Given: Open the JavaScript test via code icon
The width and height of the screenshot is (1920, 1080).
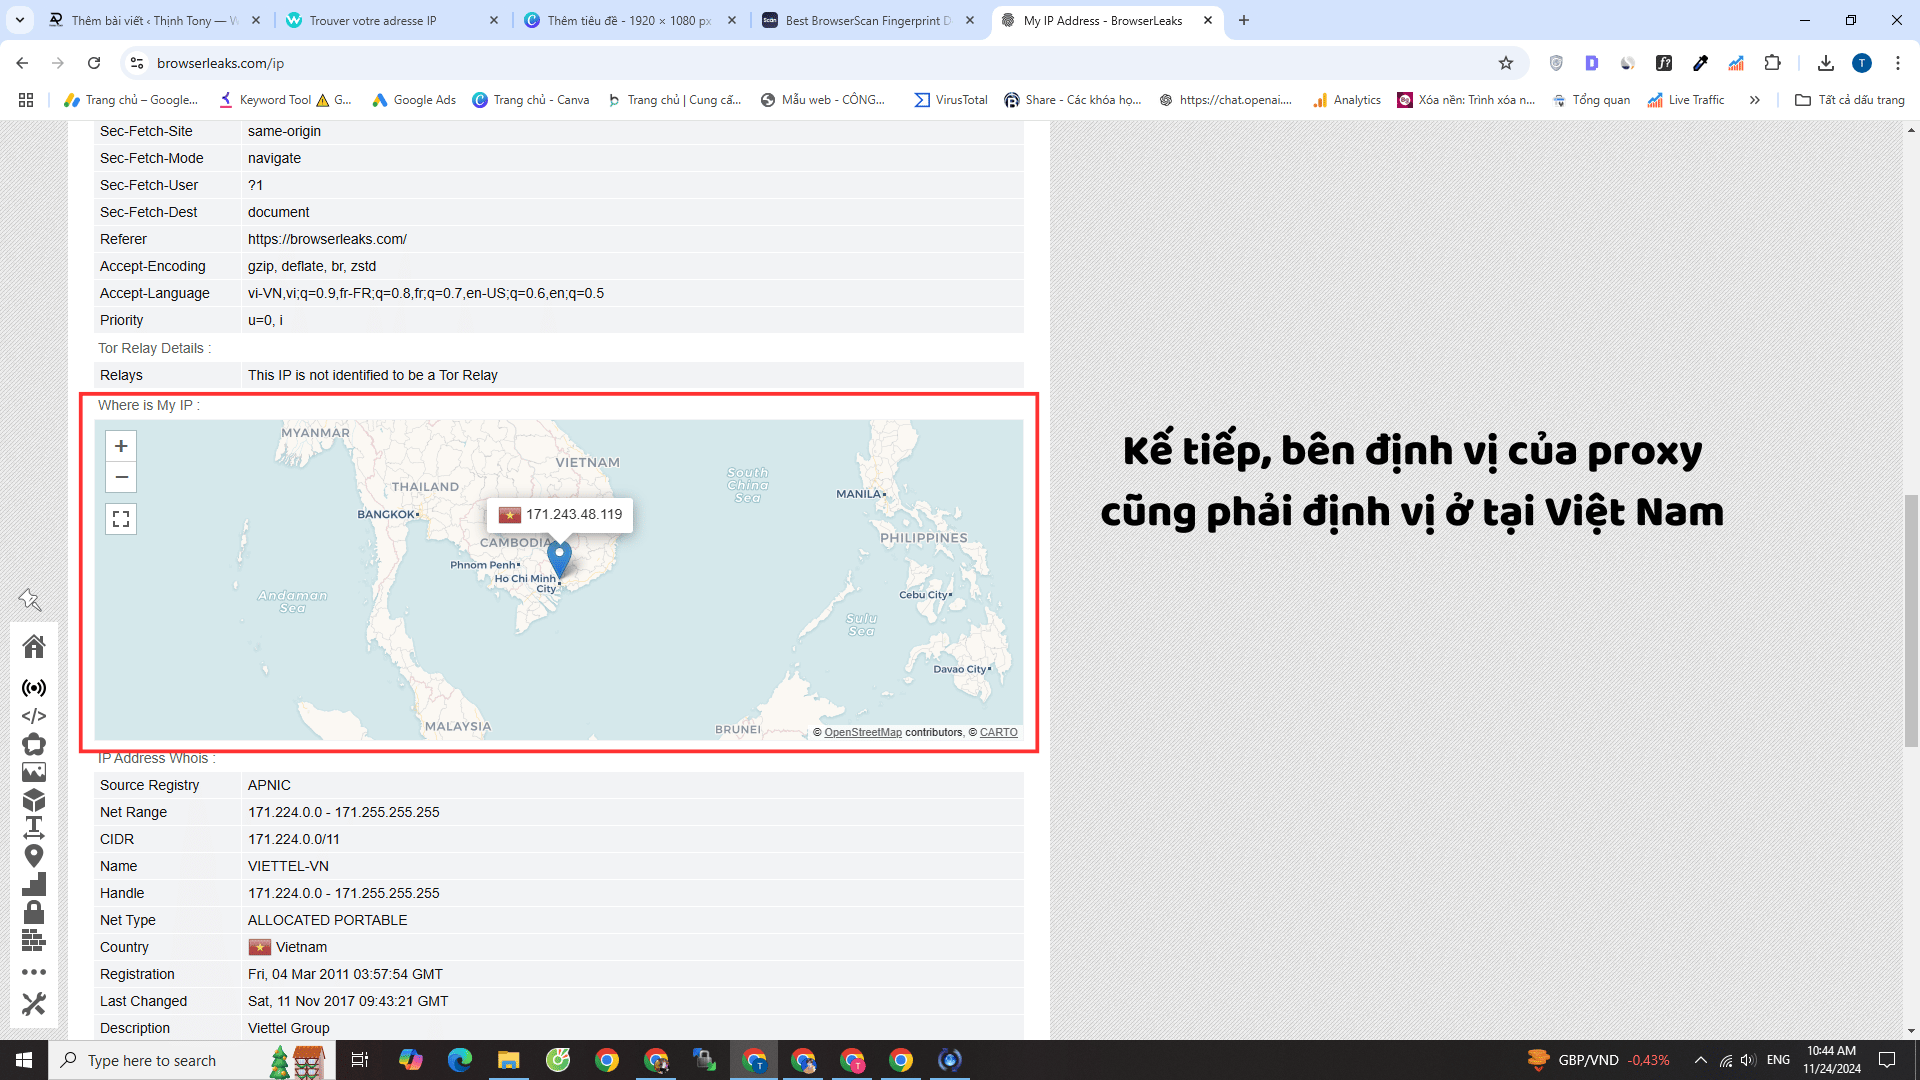Looking at the screenshot, I should coord(34,716).
